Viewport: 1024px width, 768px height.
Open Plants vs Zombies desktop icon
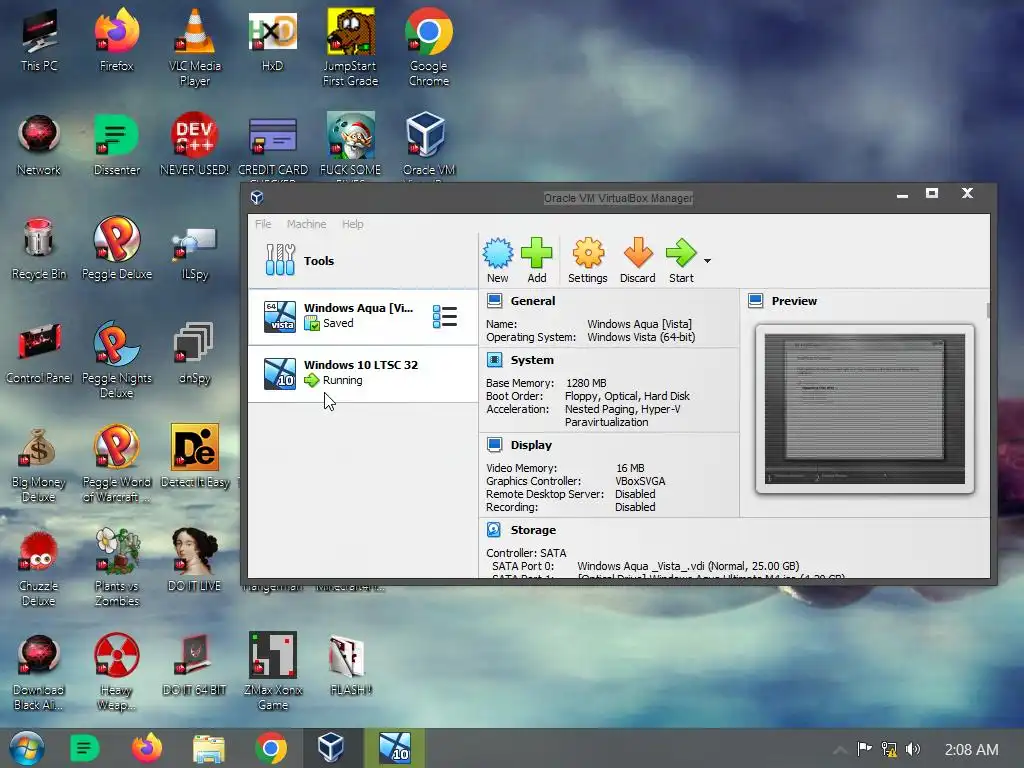pos(116,568)
